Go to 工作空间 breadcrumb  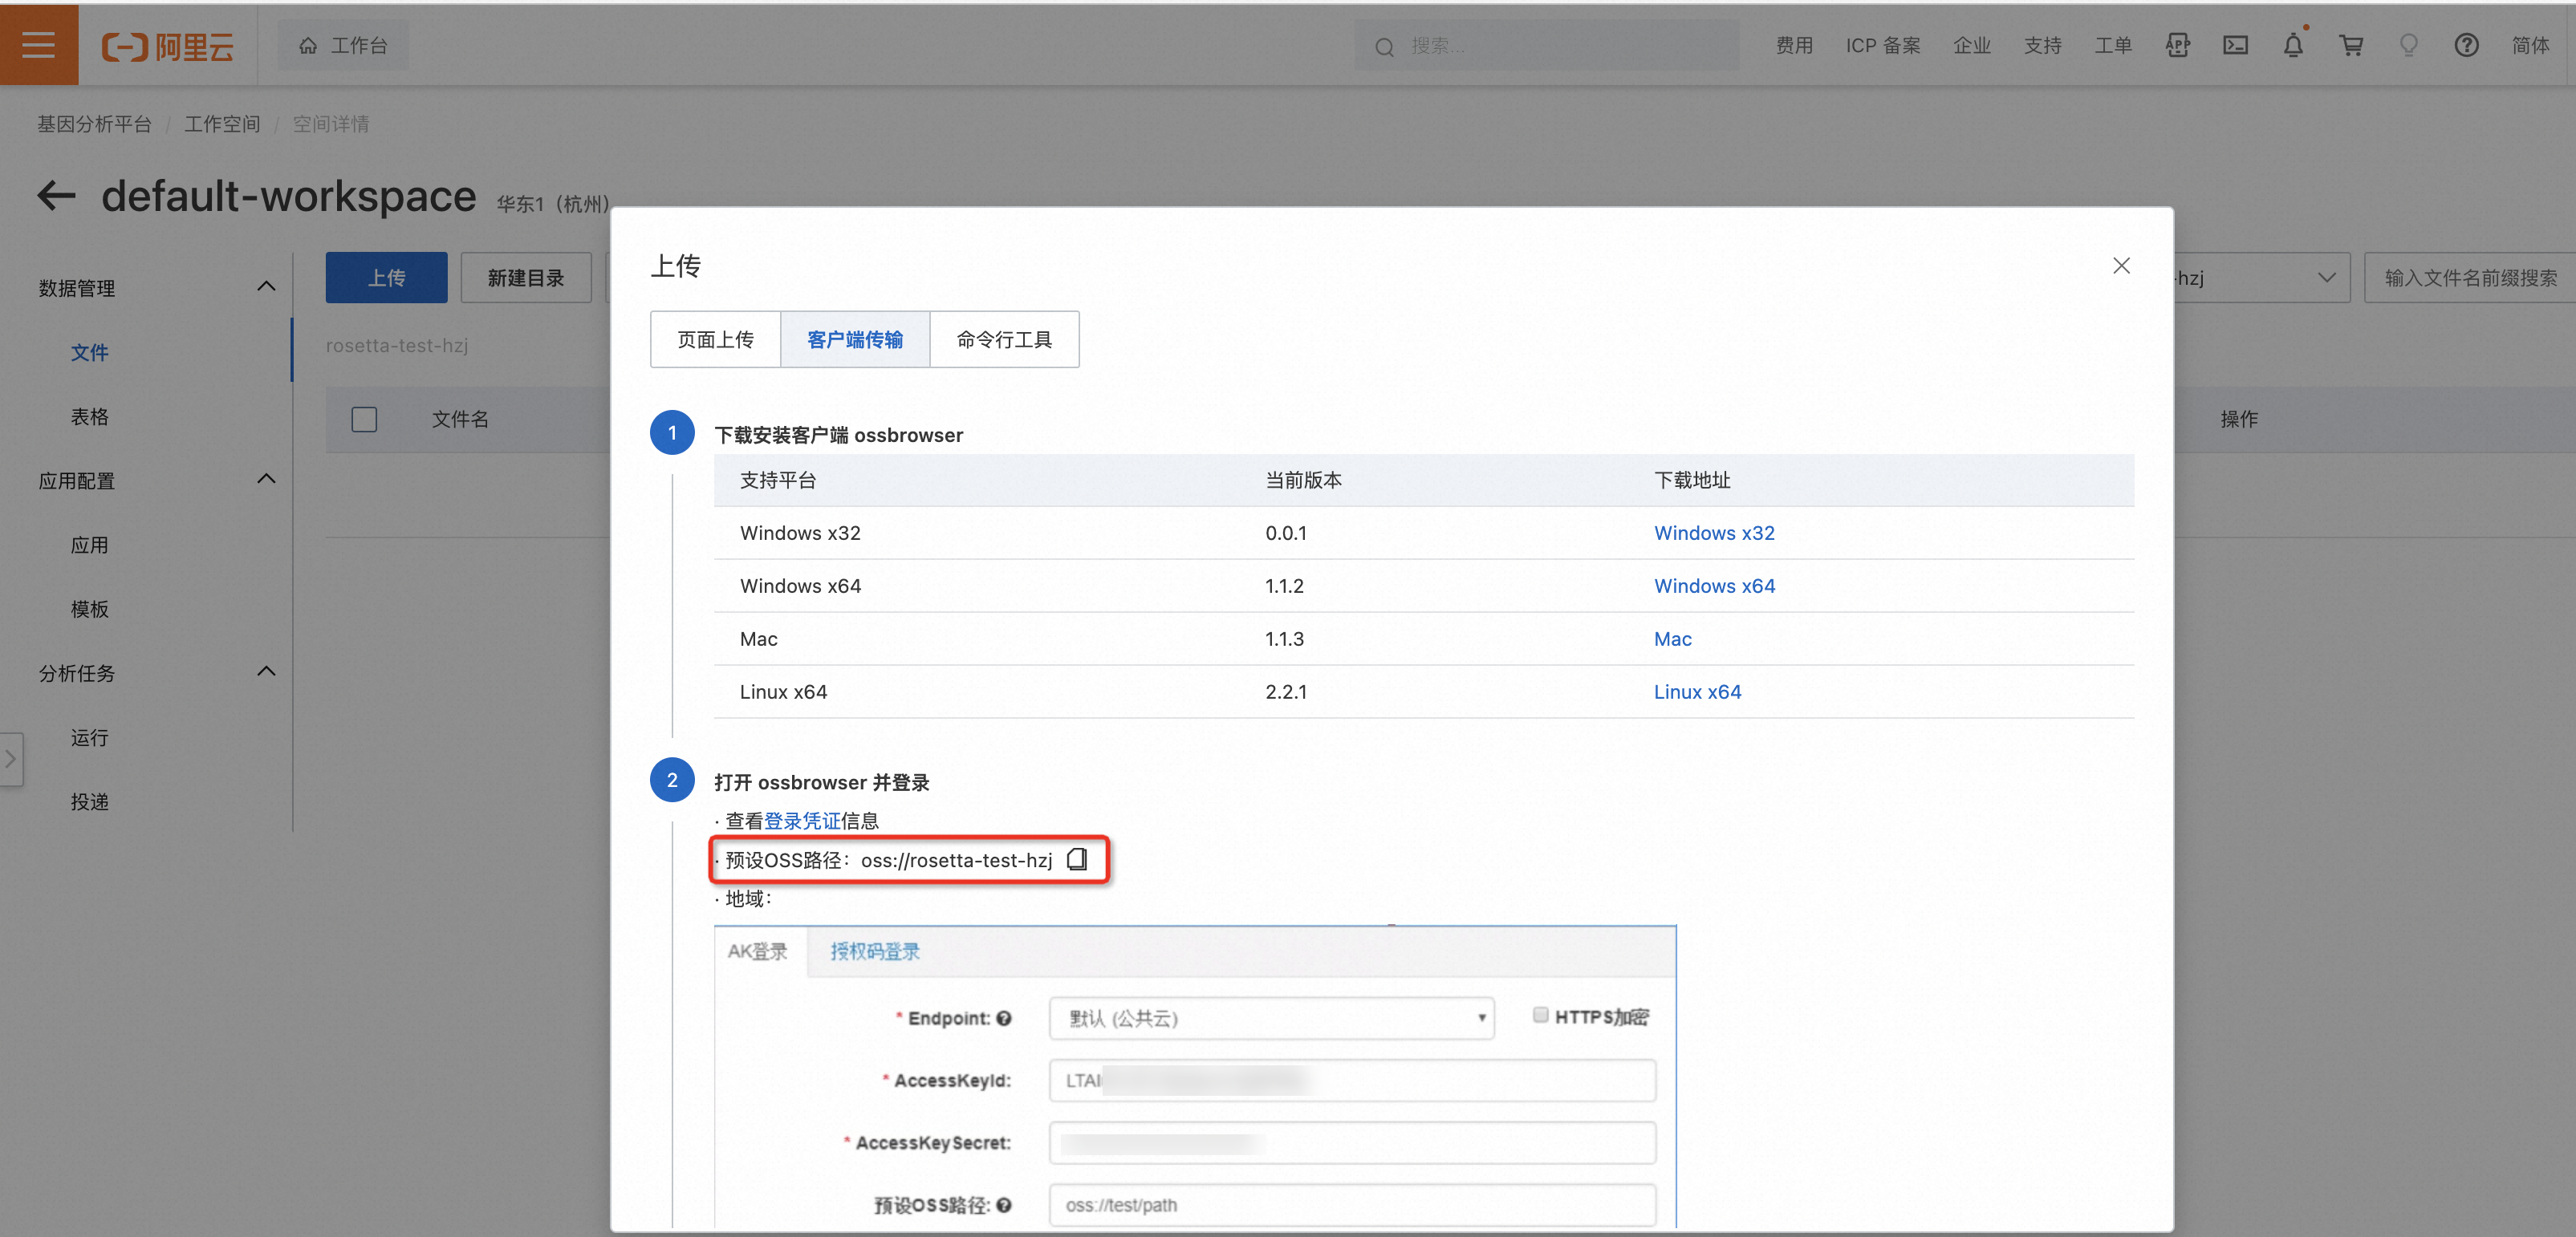(222, 124)
